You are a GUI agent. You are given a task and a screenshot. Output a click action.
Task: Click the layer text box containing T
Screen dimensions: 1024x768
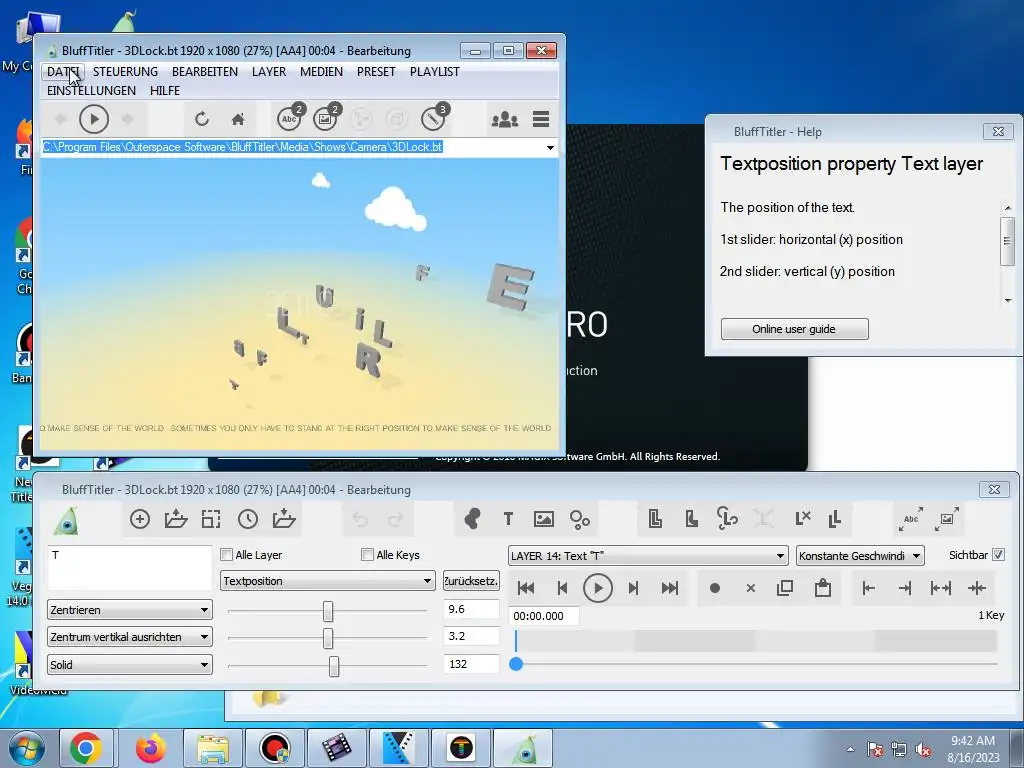coord(130,568)
